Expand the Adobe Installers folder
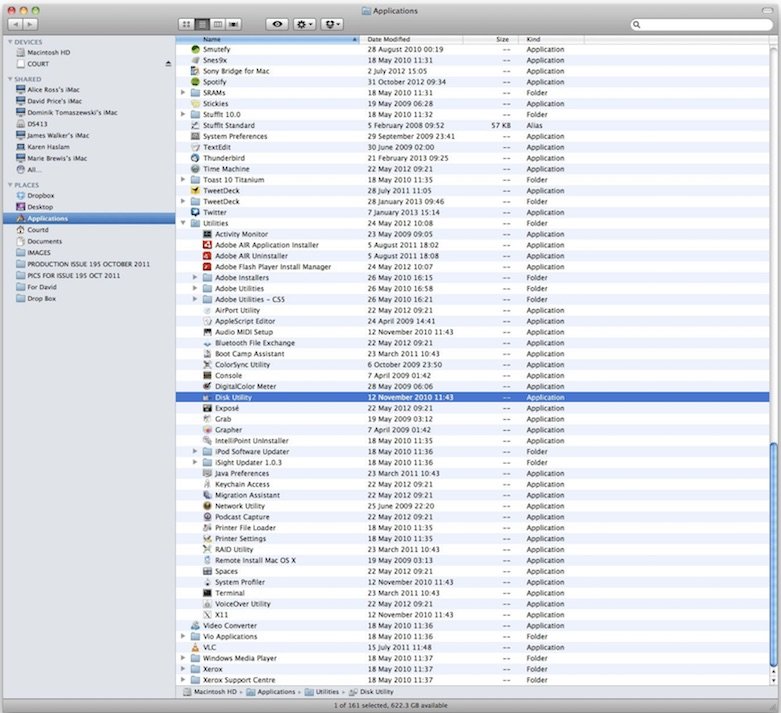The image size is (781, 713). tap(195, 278)
